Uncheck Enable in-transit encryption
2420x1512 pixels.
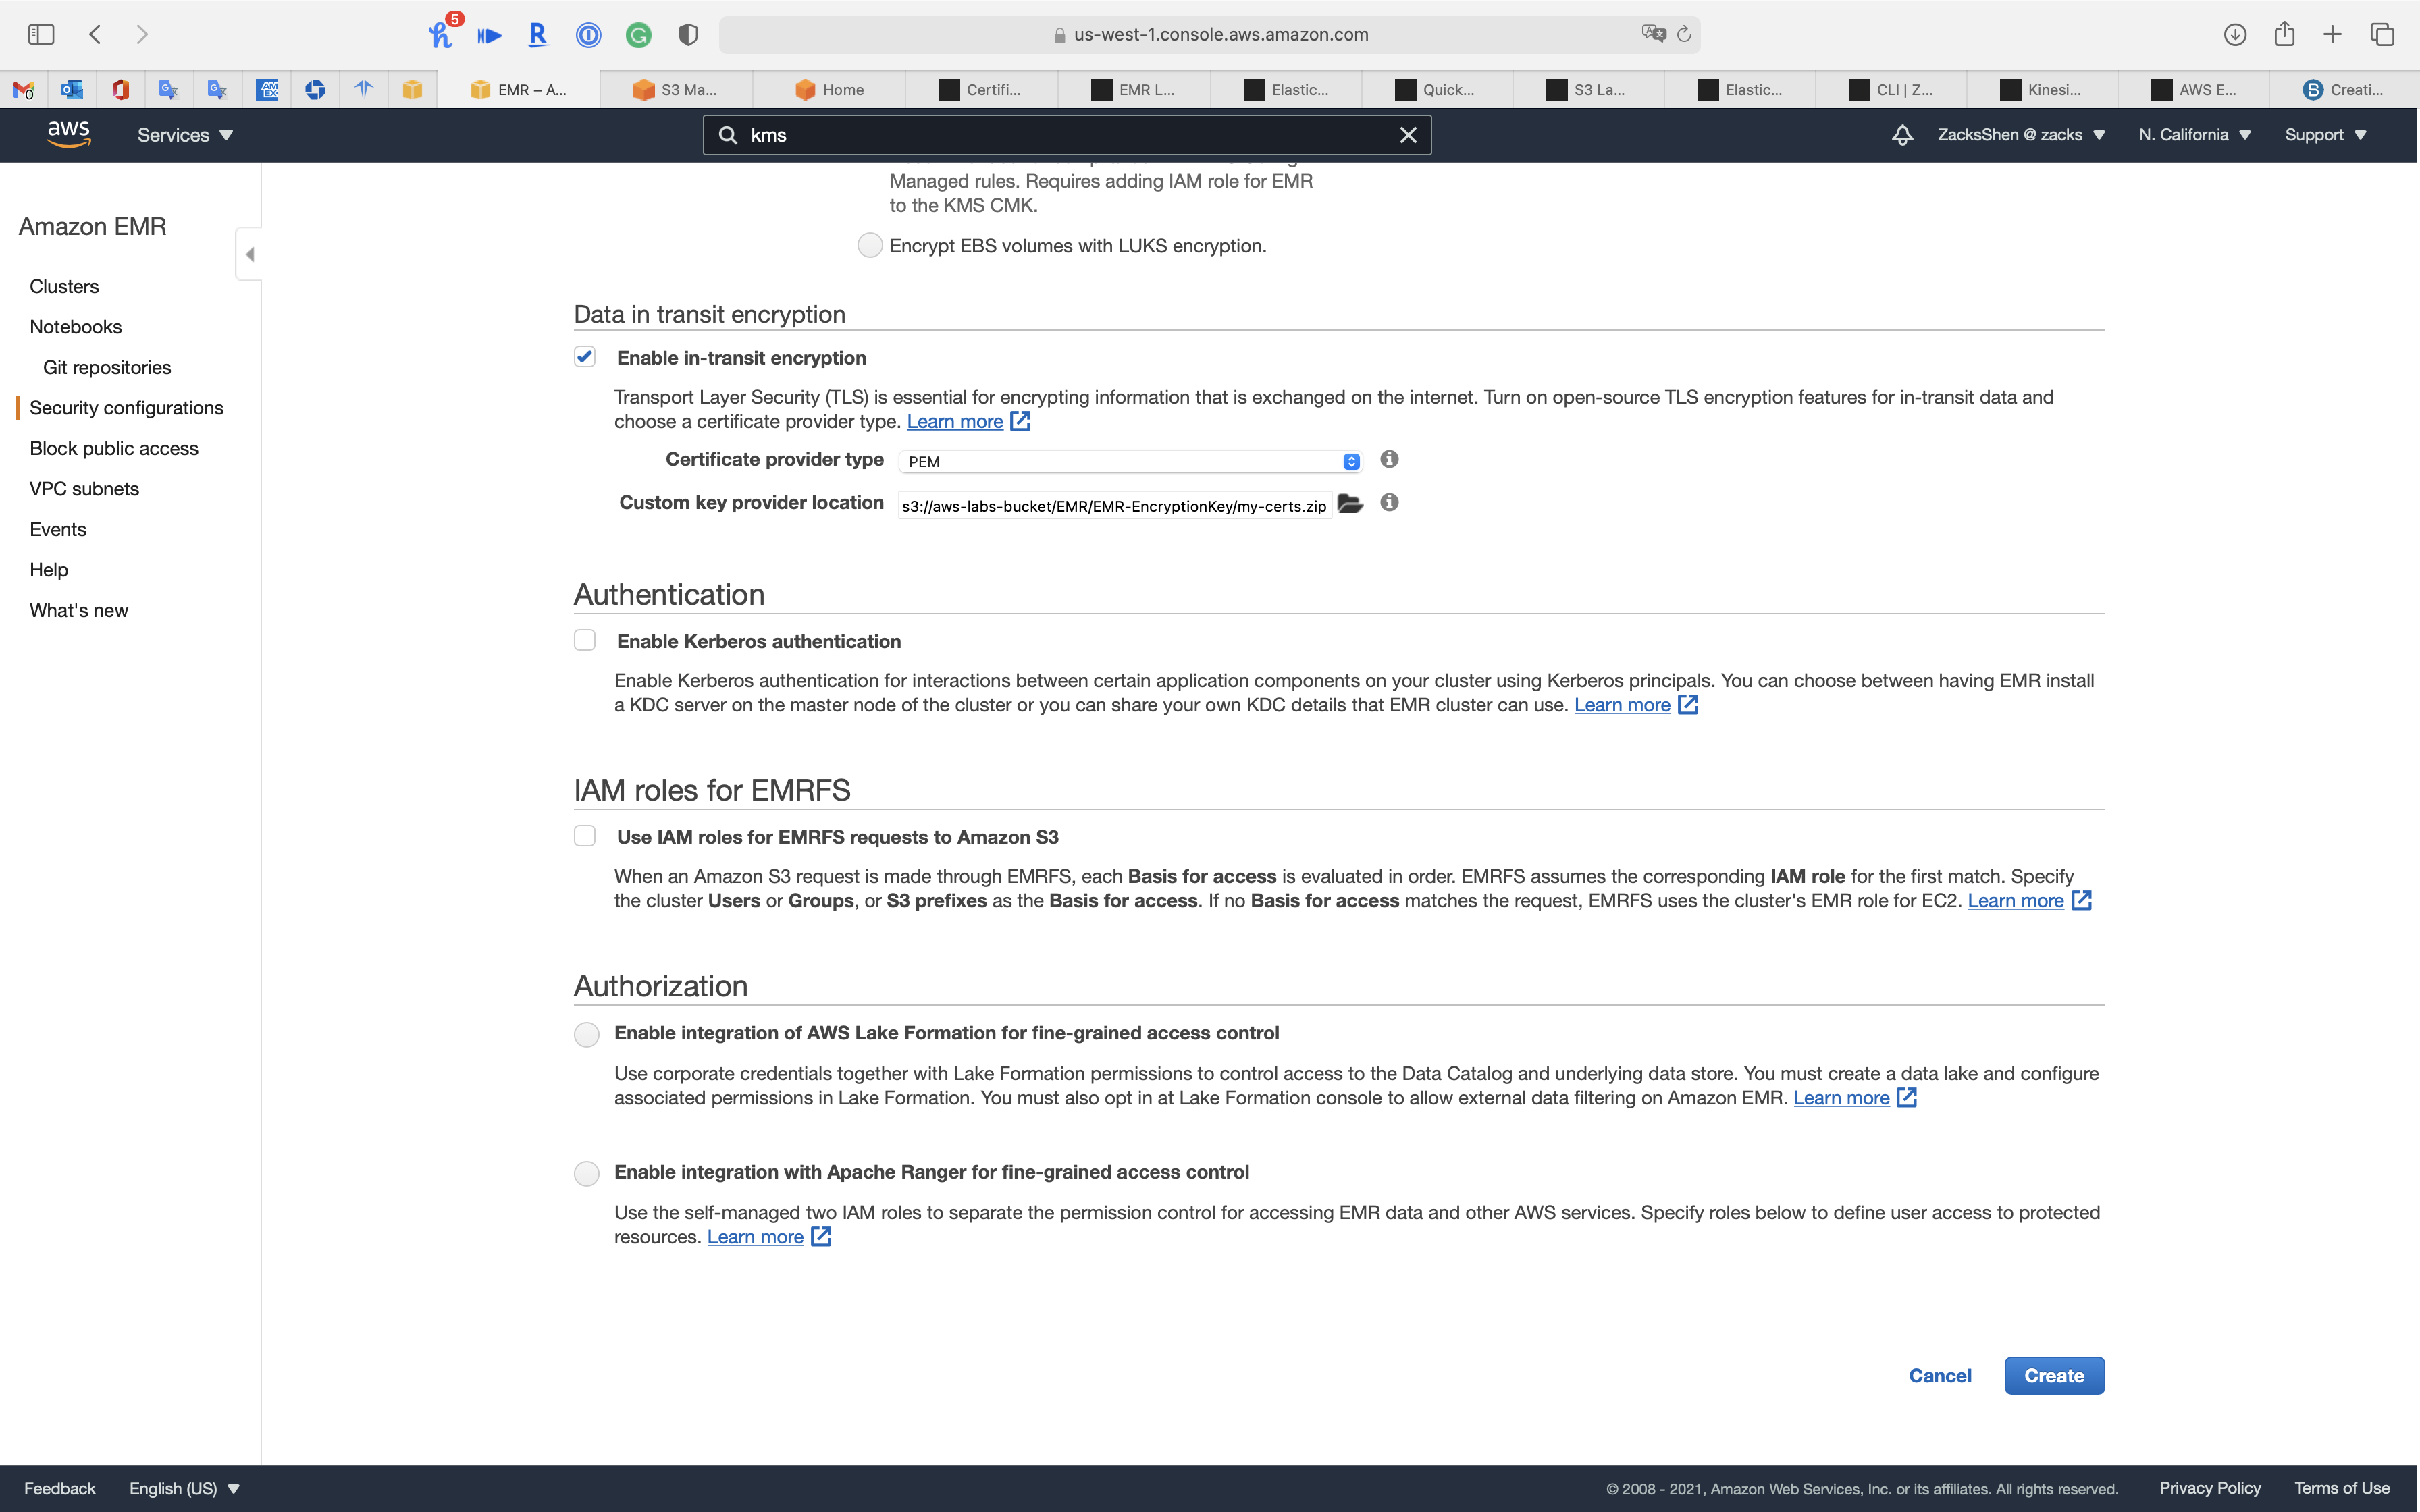[x=585, y=357]
